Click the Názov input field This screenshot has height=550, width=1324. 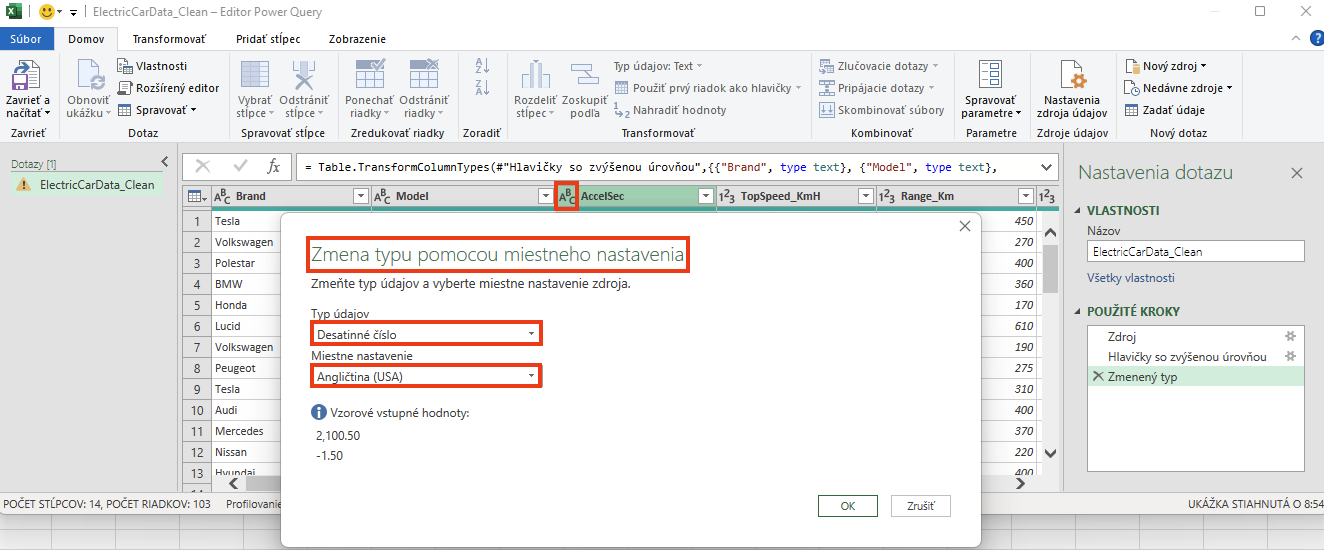(x=1196, y=252)
